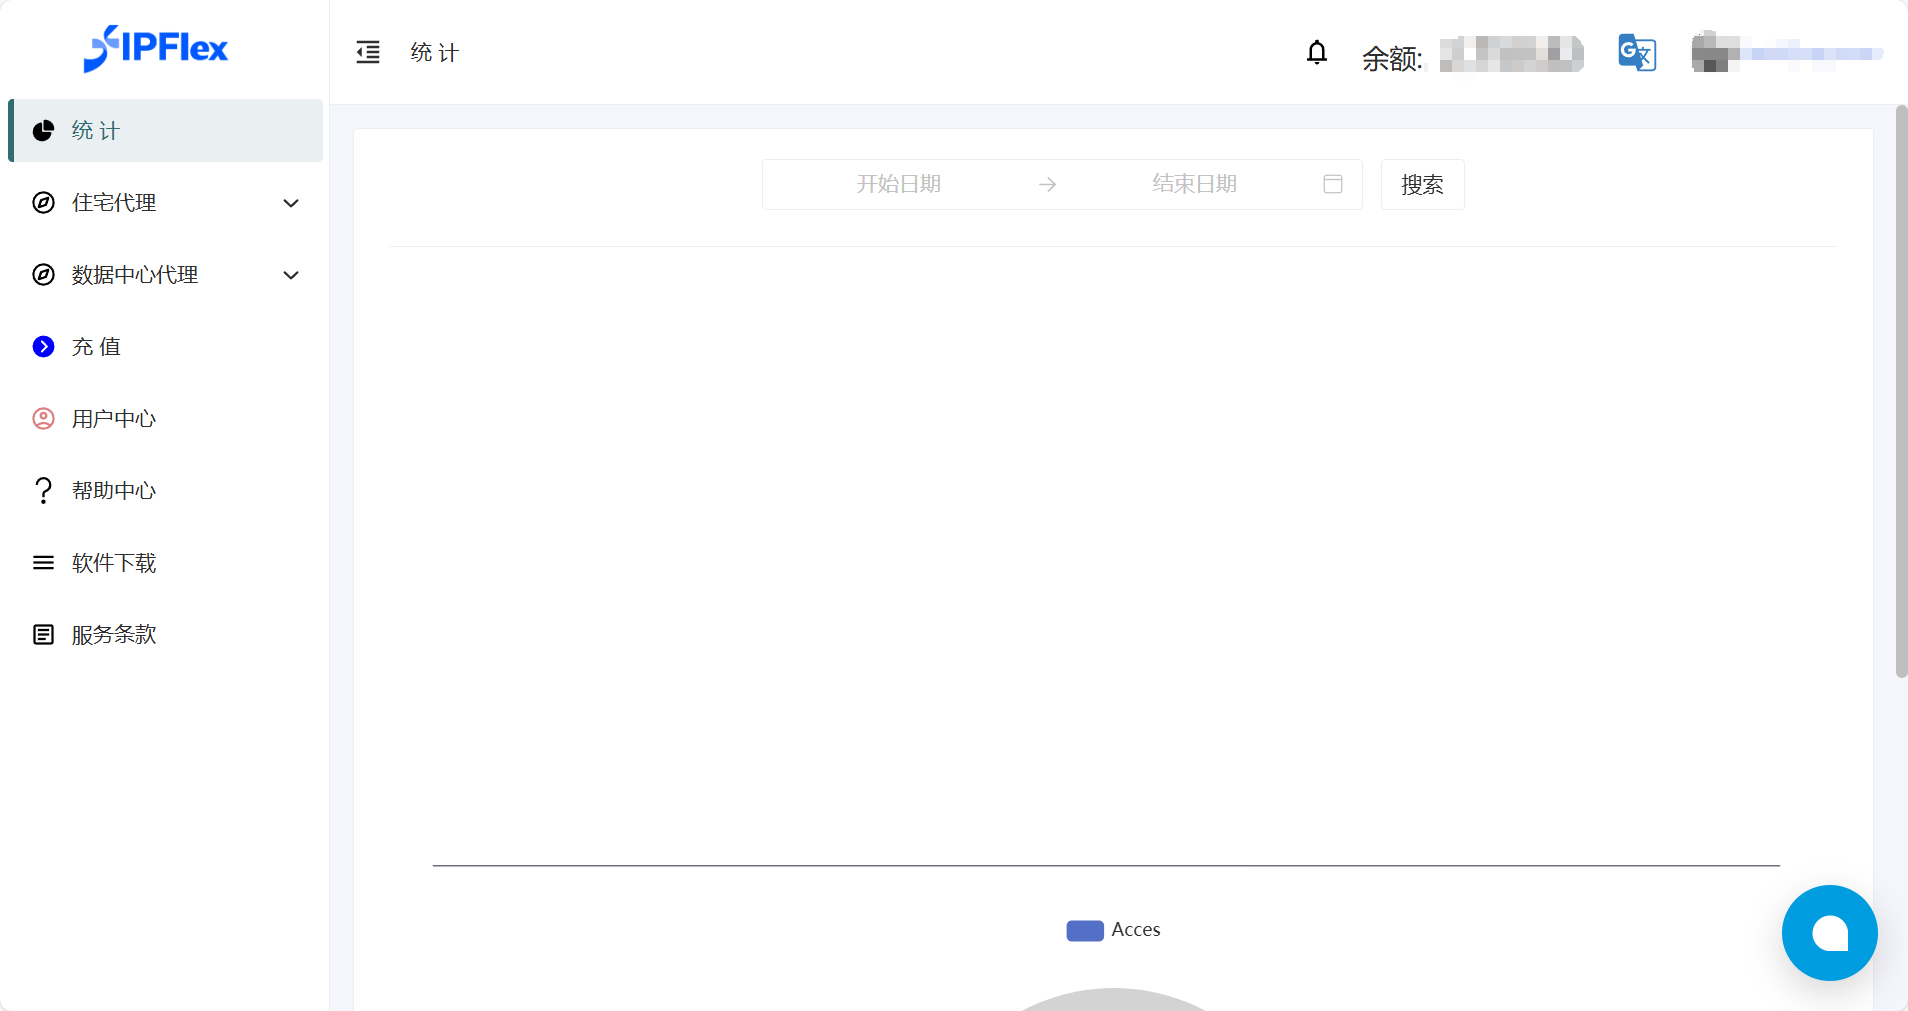Open notifications via the bell icon
1908x1011 pixels.
[1316, 52]
